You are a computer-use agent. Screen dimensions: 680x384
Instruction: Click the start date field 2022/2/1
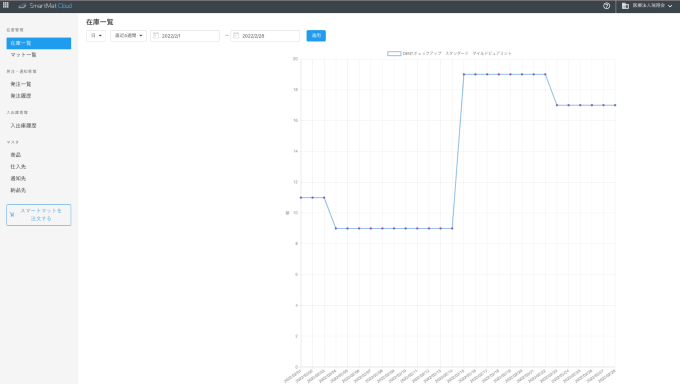[185, 36]
